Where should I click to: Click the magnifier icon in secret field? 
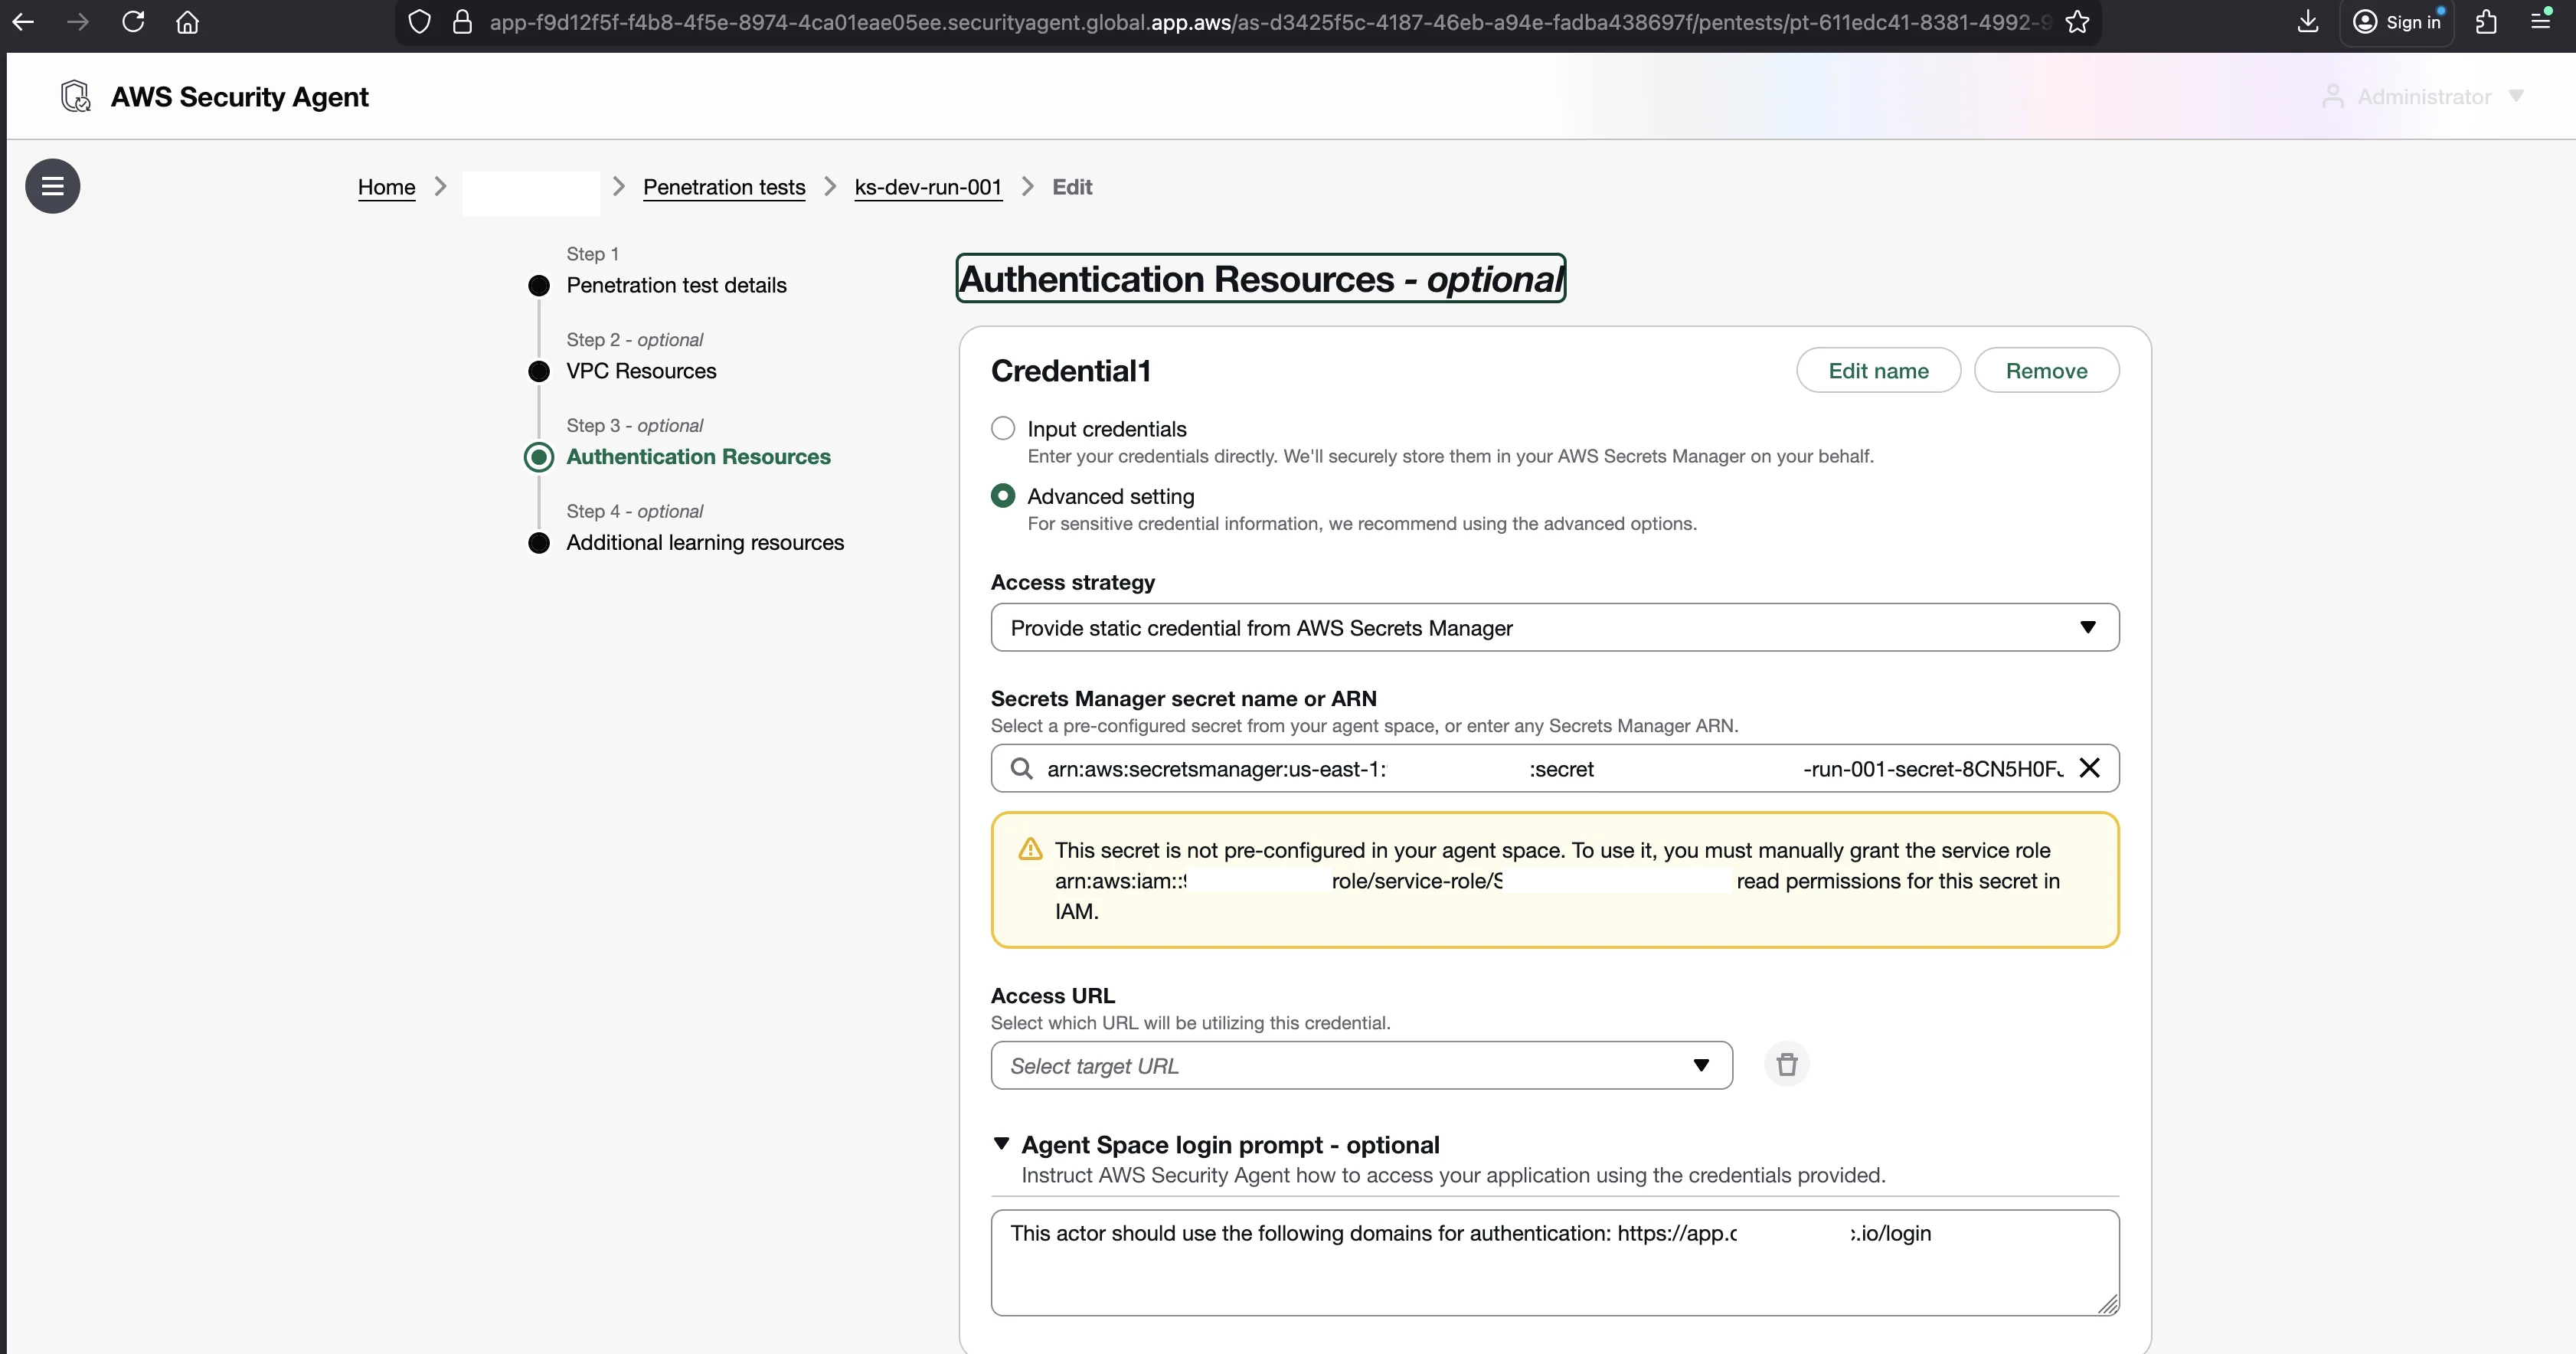pos(1021,769)
